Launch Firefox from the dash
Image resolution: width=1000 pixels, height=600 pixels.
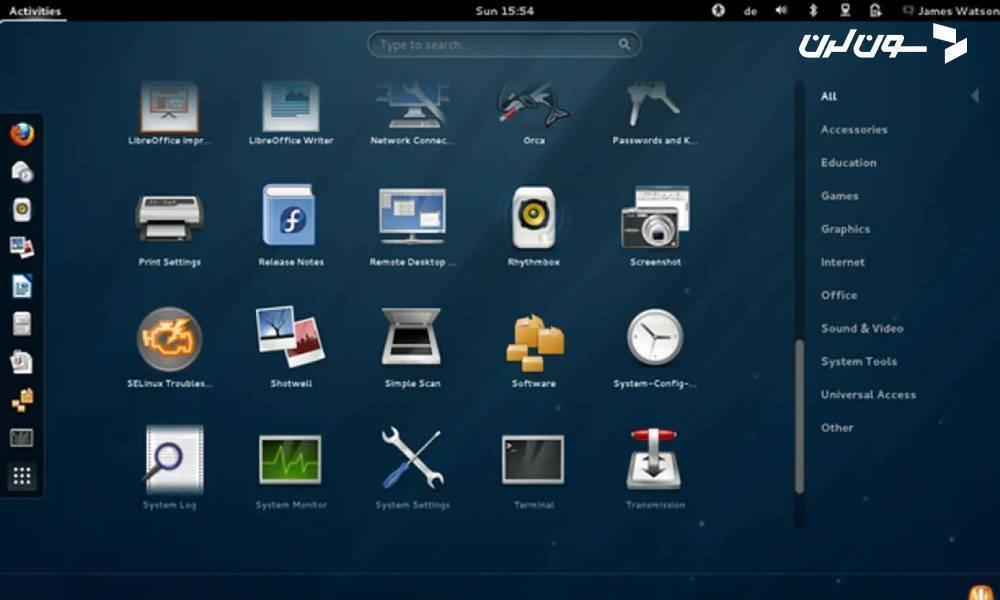pyautogui.click(x=22, y=135)
